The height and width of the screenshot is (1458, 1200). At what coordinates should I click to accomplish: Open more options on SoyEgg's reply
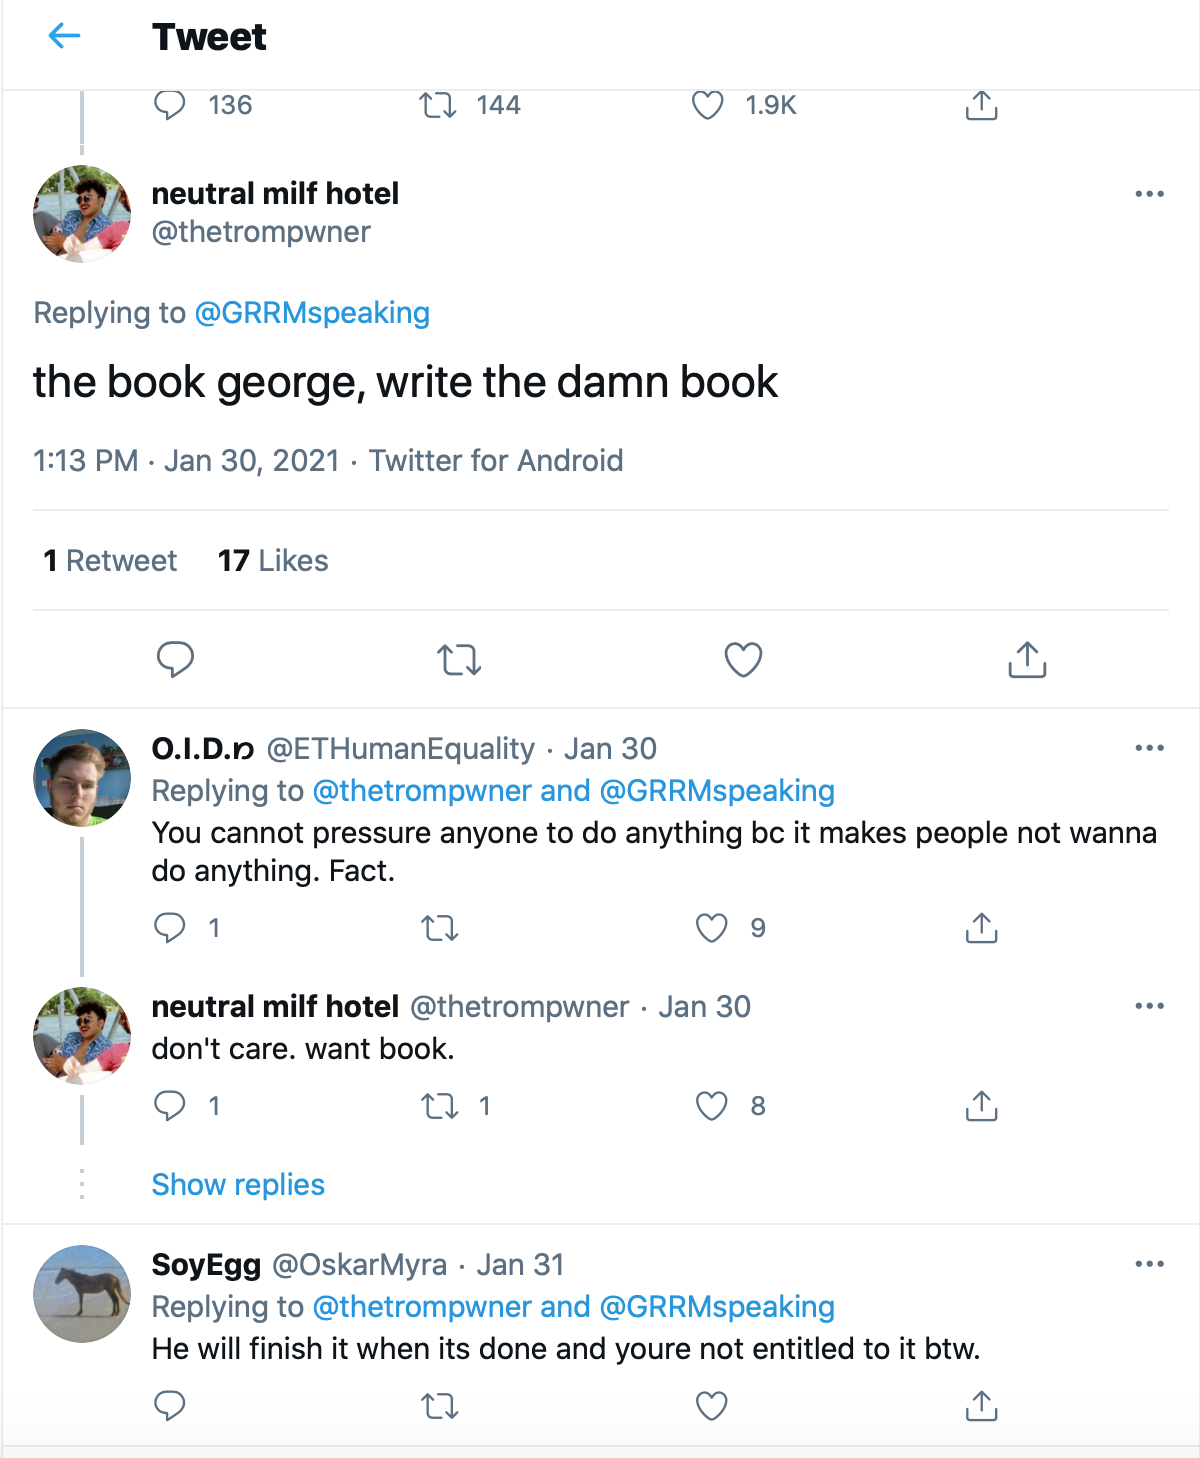coord(1149,1264)
